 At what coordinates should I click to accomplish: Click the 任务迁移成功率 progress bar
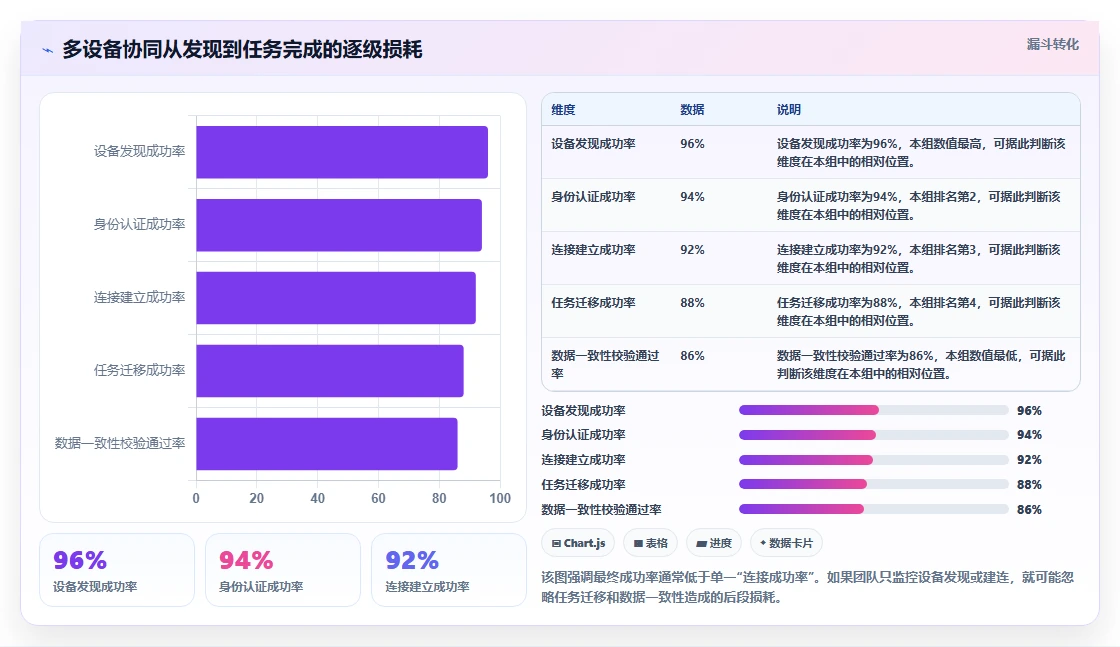874,484
